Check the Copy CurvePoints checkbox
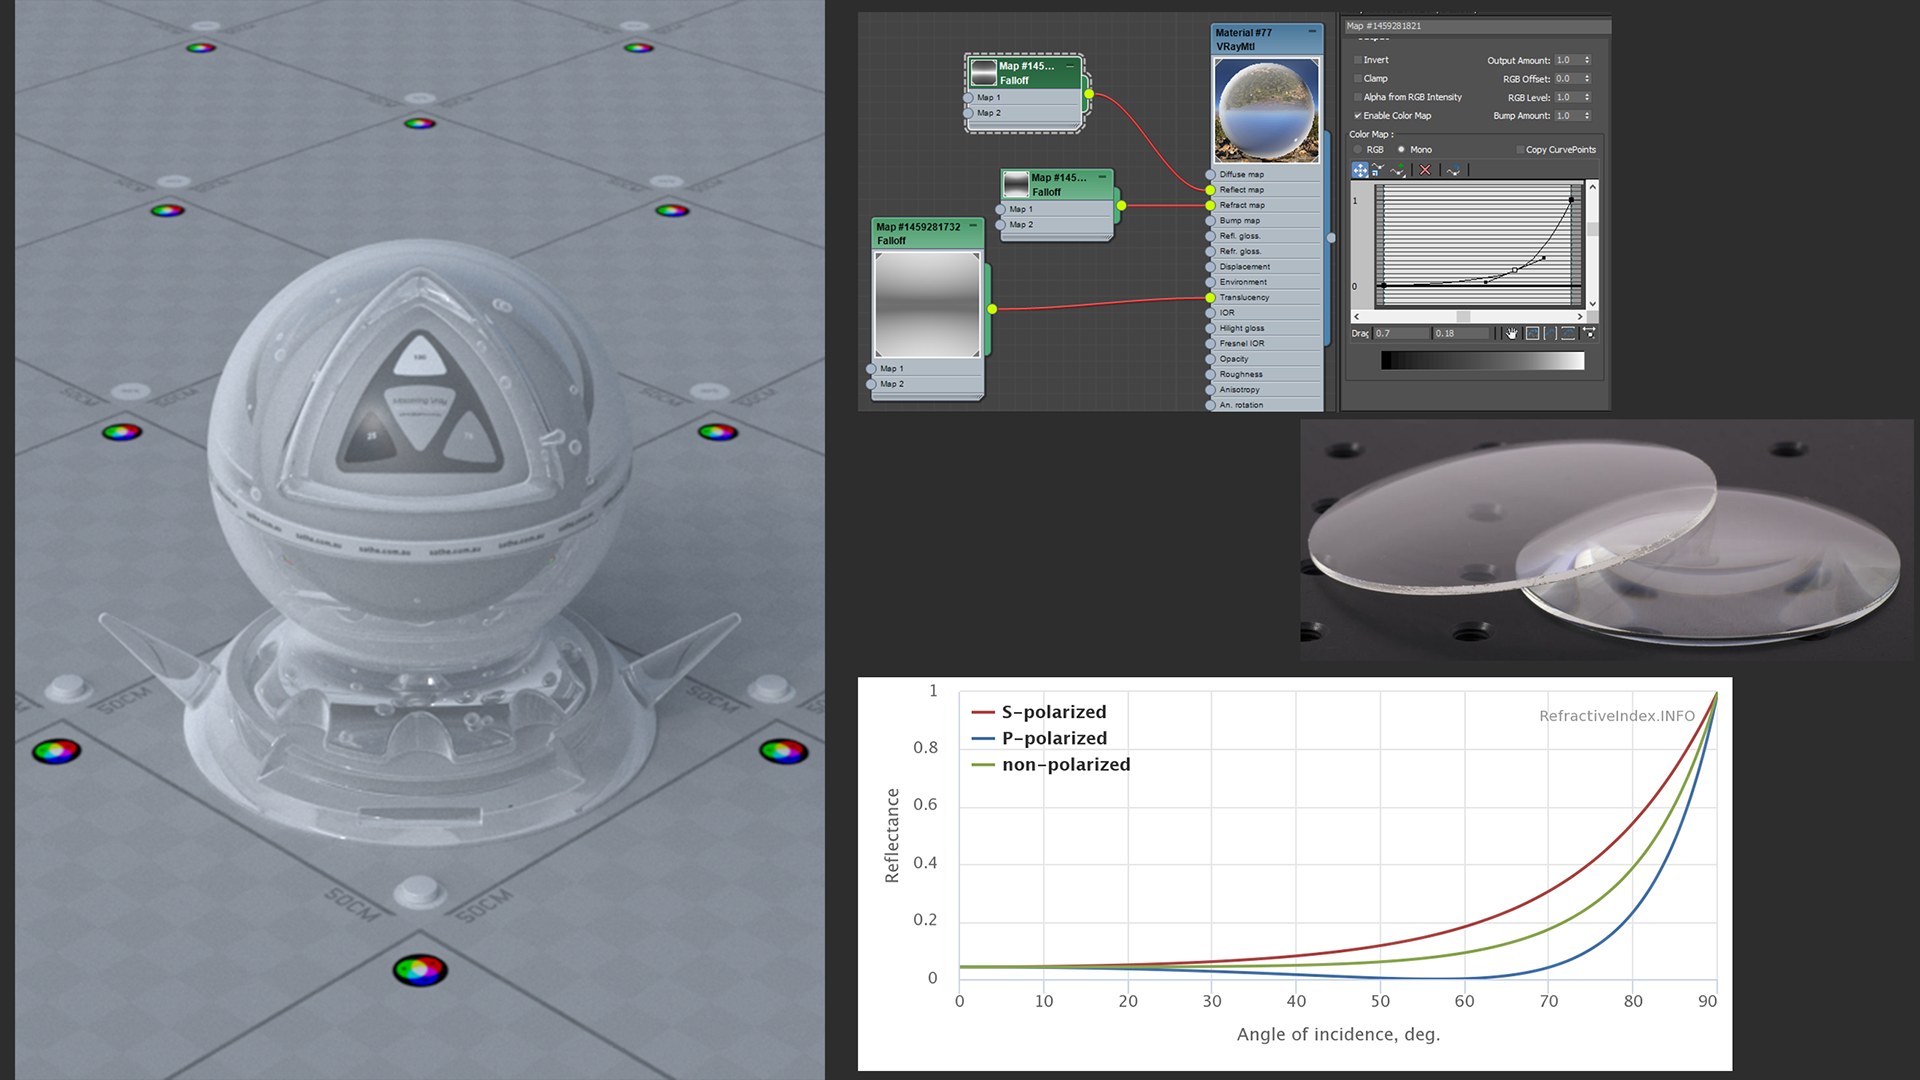 coord(1520,150)
